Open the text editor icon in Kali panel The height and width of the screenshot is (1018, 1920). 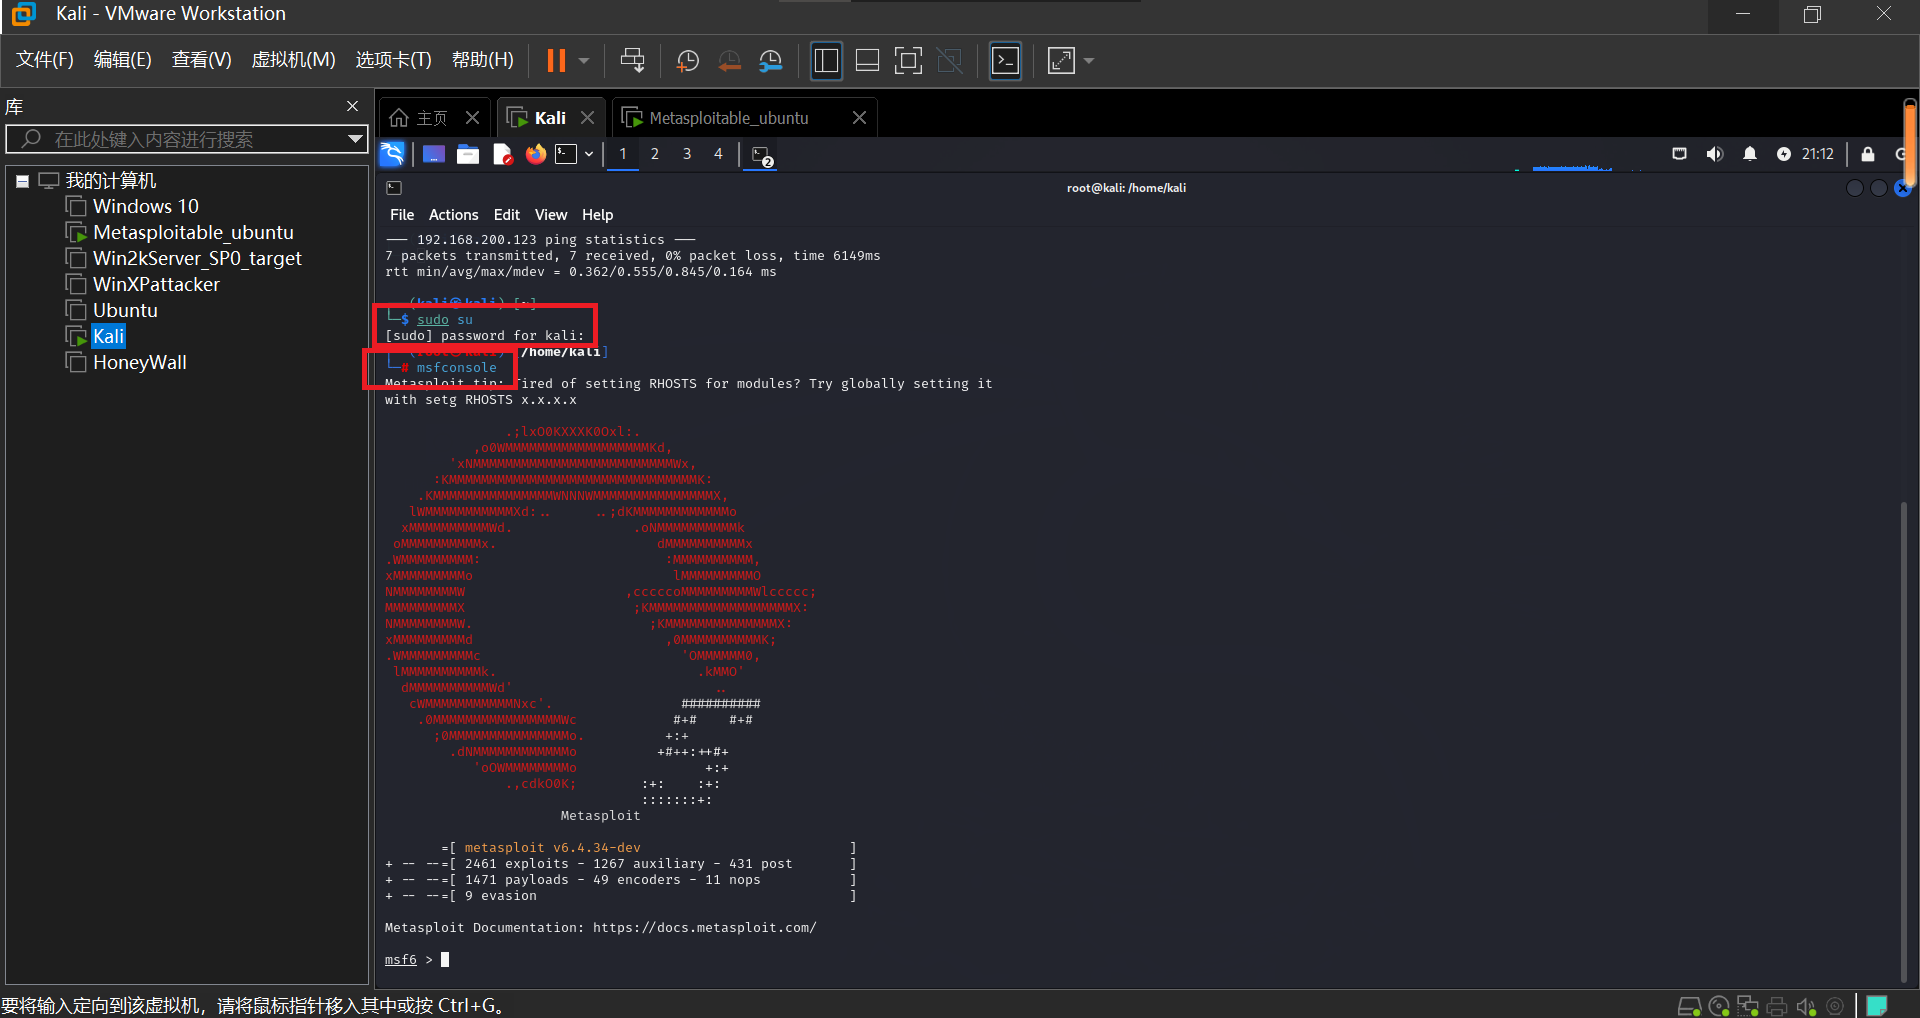click(x=502, y=154)
